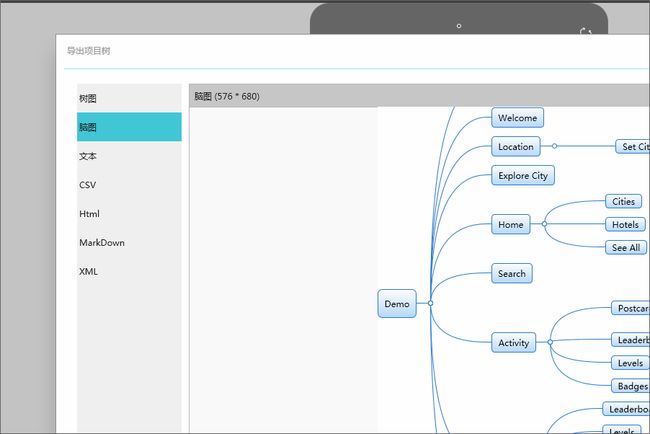Screen dimensions: 650x434
Task: Click the Home node in mind map
Action: [511, 225]
